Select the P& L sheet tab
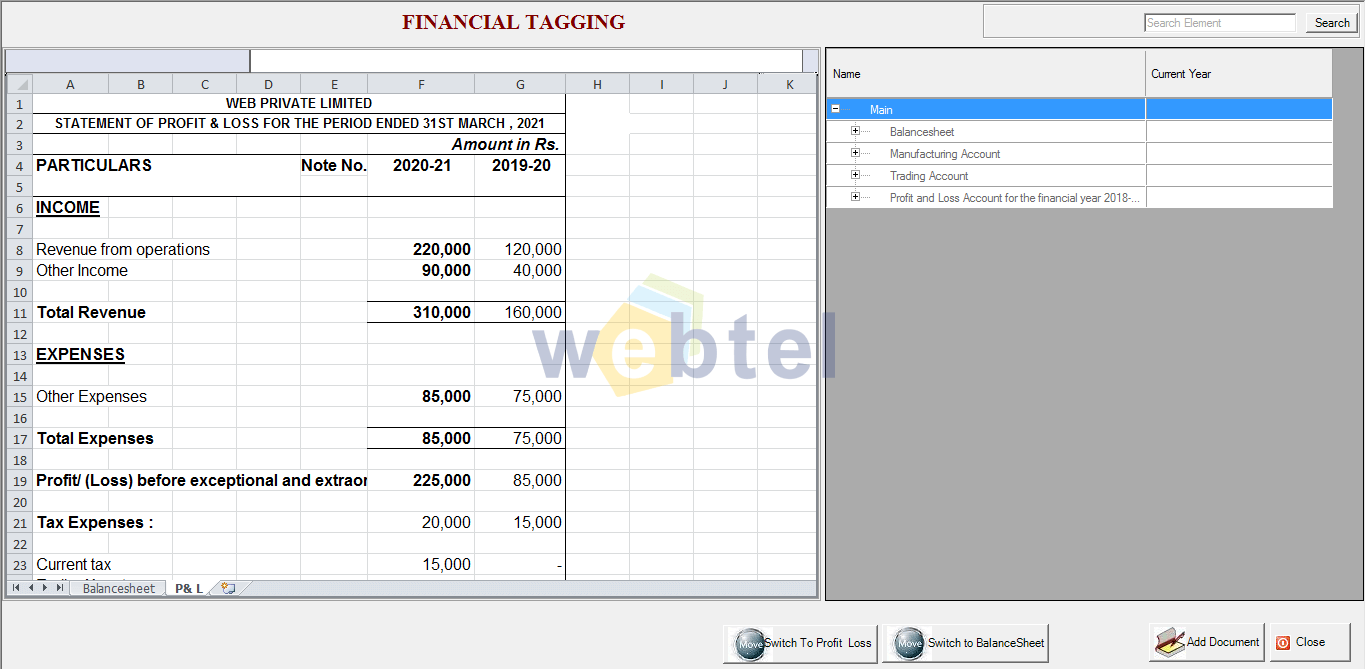The width and height of the screenshot is (1366, 669). click(x=189, y=588)
